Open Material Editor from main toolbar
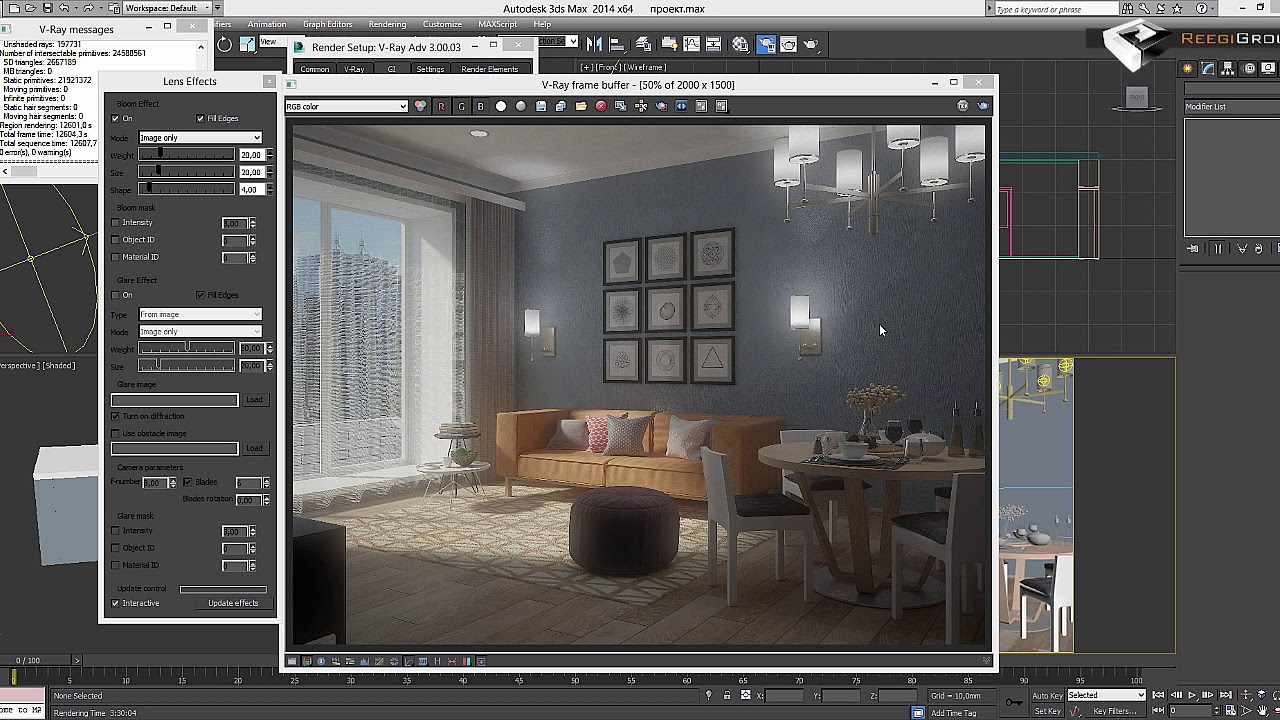This screenshot has height=720, width=1280. click(740, 44)
